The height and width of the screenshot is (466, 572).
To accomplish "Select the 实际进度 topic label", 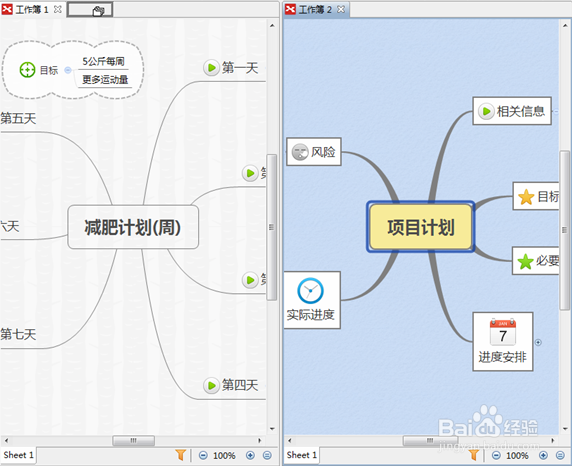I will pyautogui.click(x=310, y=315).
